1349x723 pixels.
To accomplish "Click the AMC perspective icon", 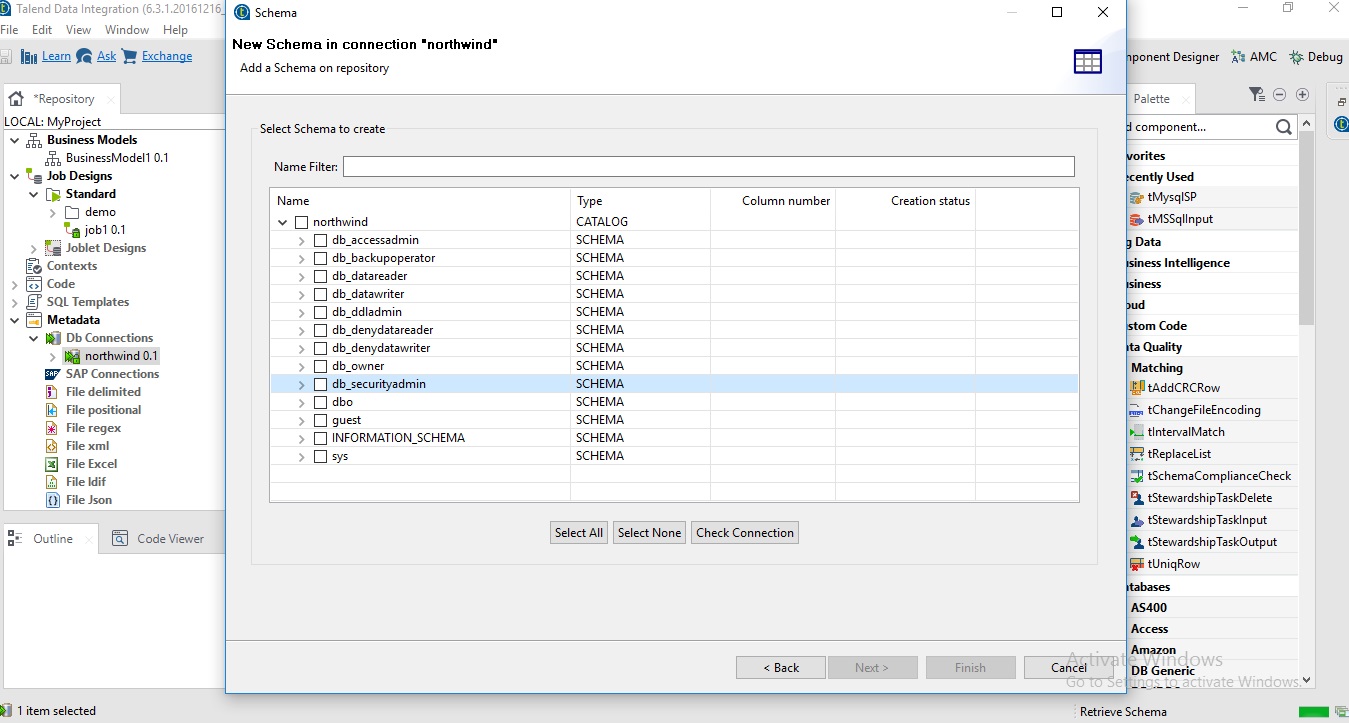I will (x=1238, y=57).
